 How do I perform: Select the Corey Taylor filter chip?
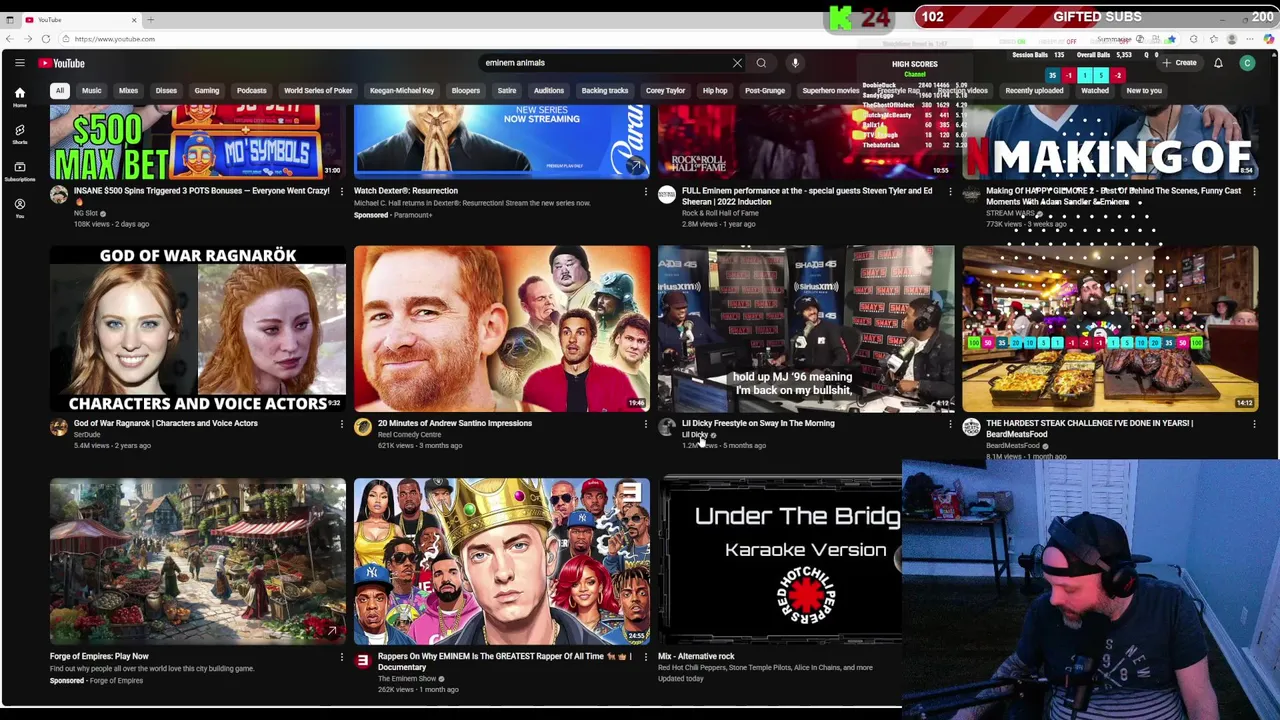(665, 91)
